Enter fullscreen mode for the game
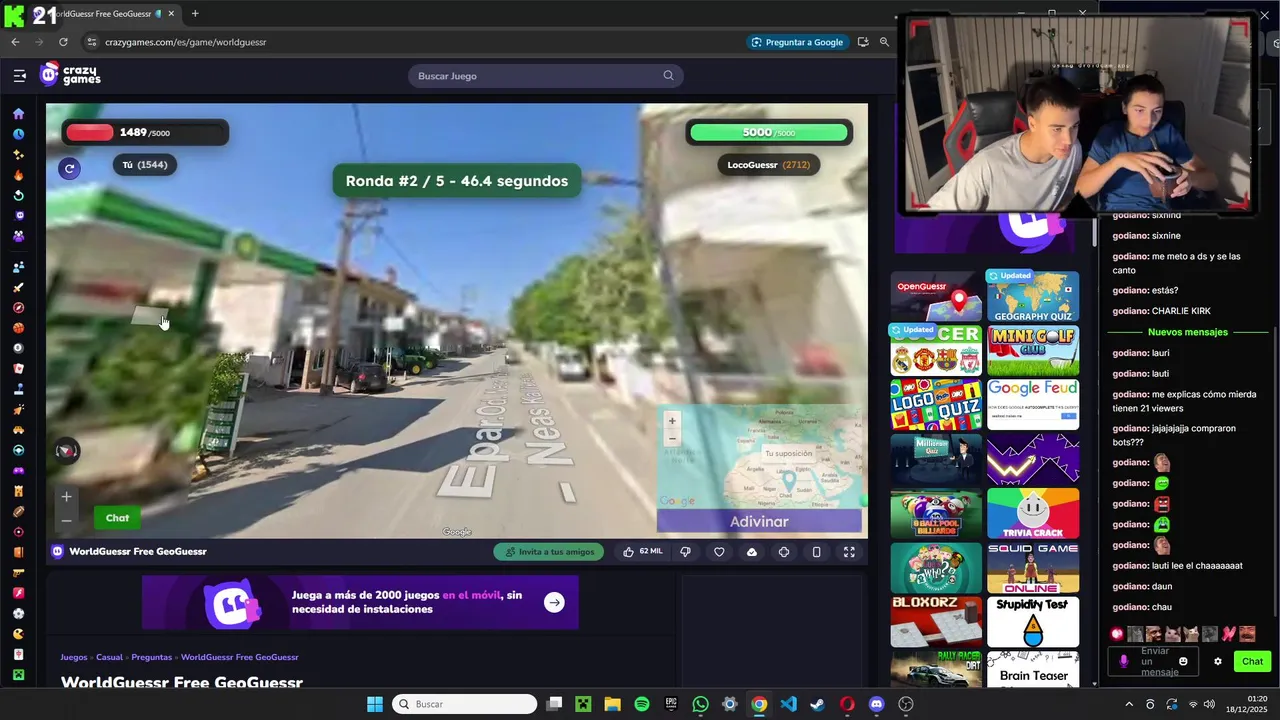This screenshot has height=720, width=1280. 849,551
